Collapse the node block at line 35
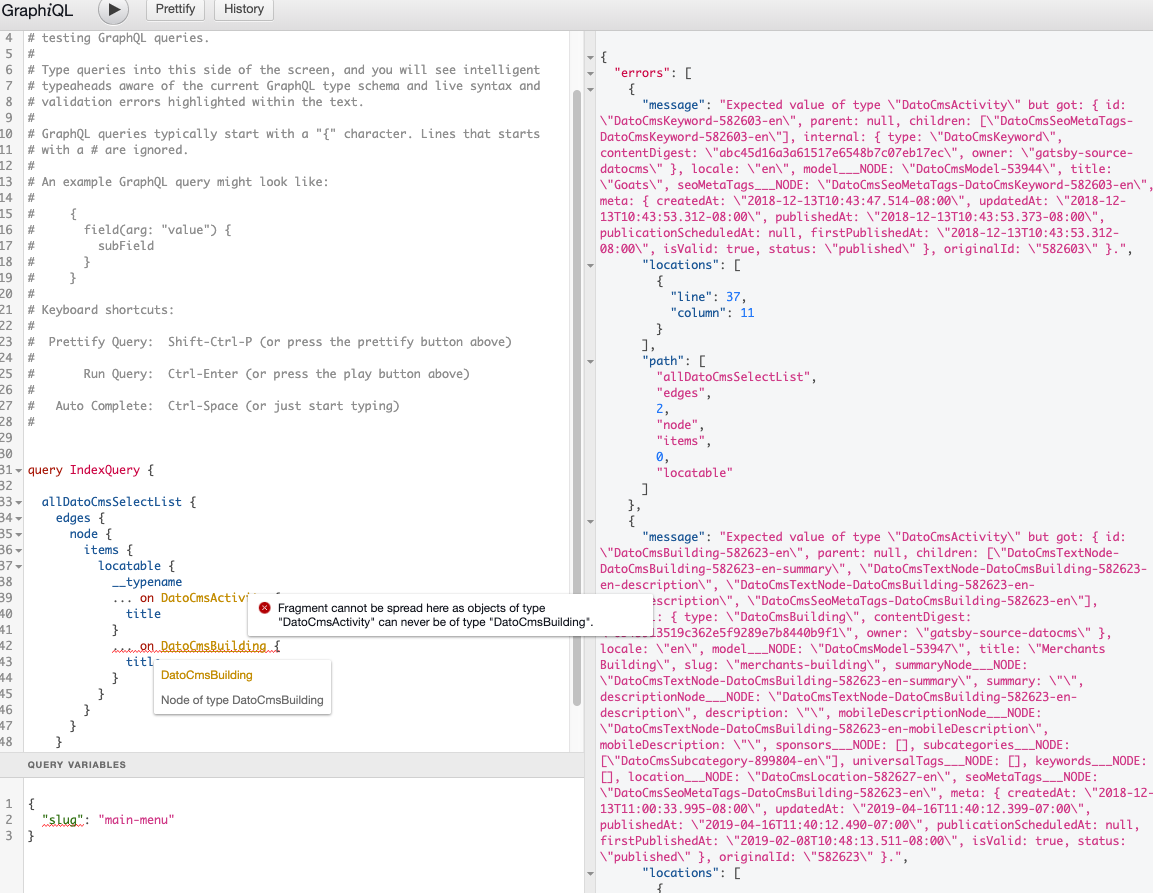Screen dimensions: 1153x893 [18, 534]
